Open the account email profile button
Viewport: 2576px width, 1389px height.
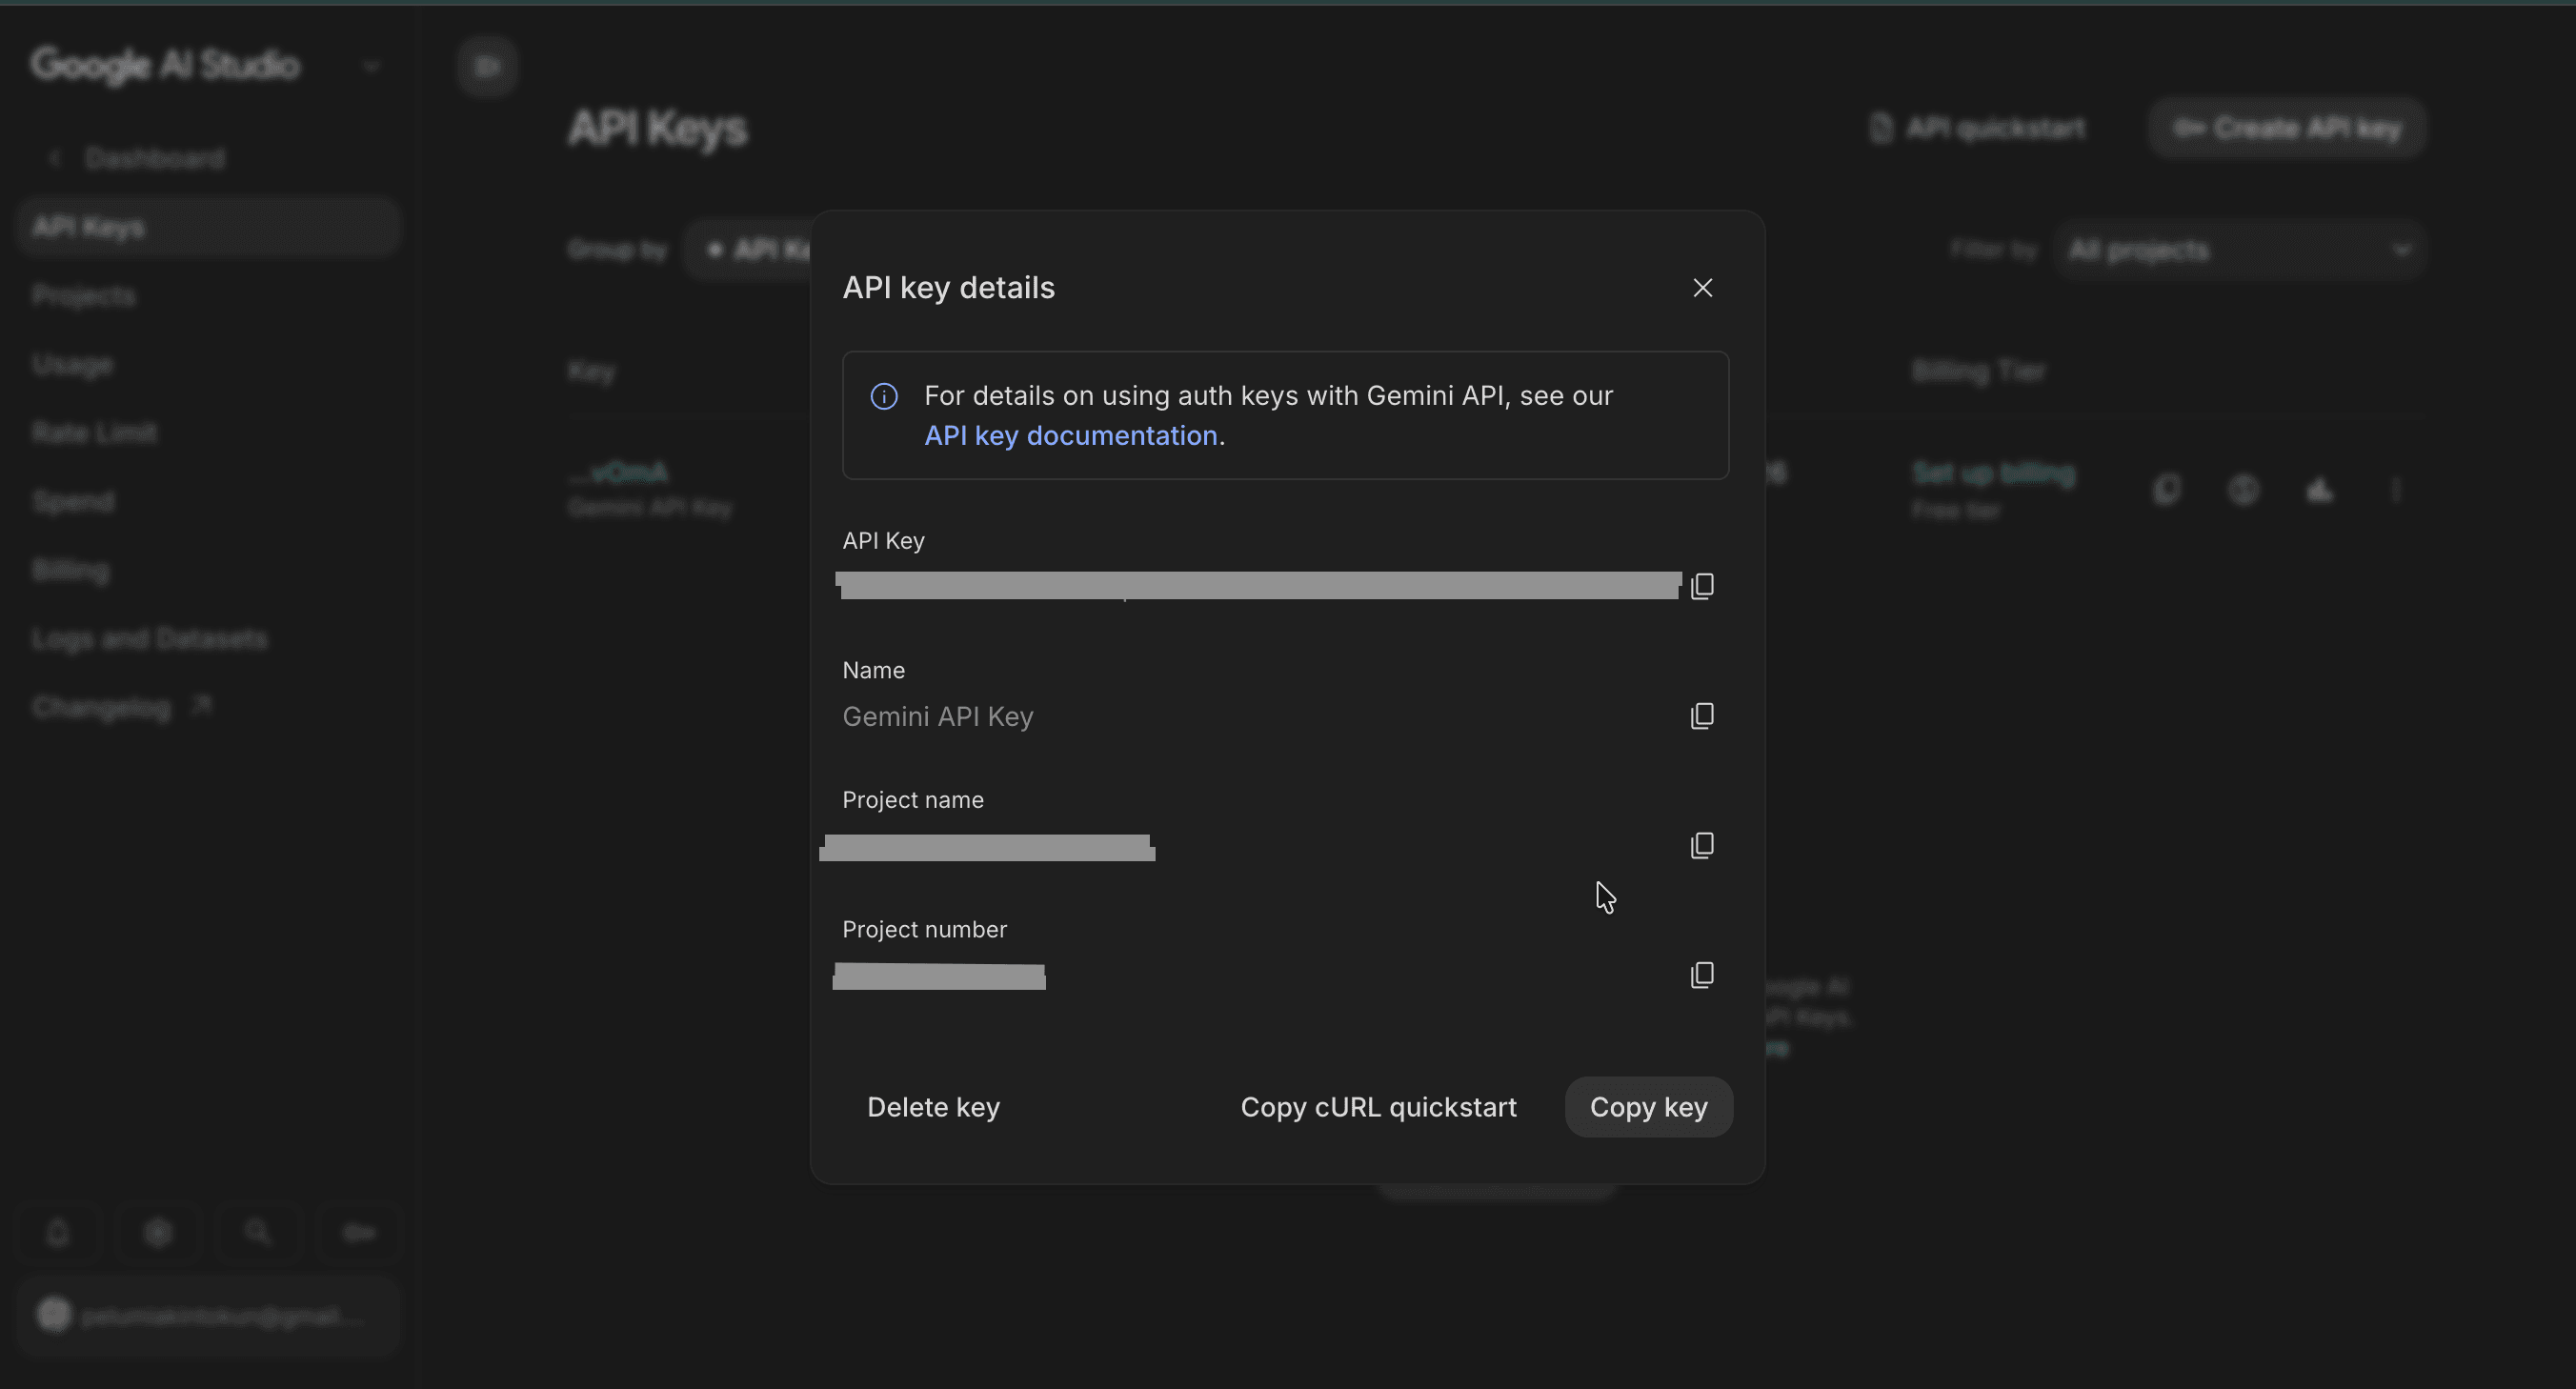pos(208,1316)
